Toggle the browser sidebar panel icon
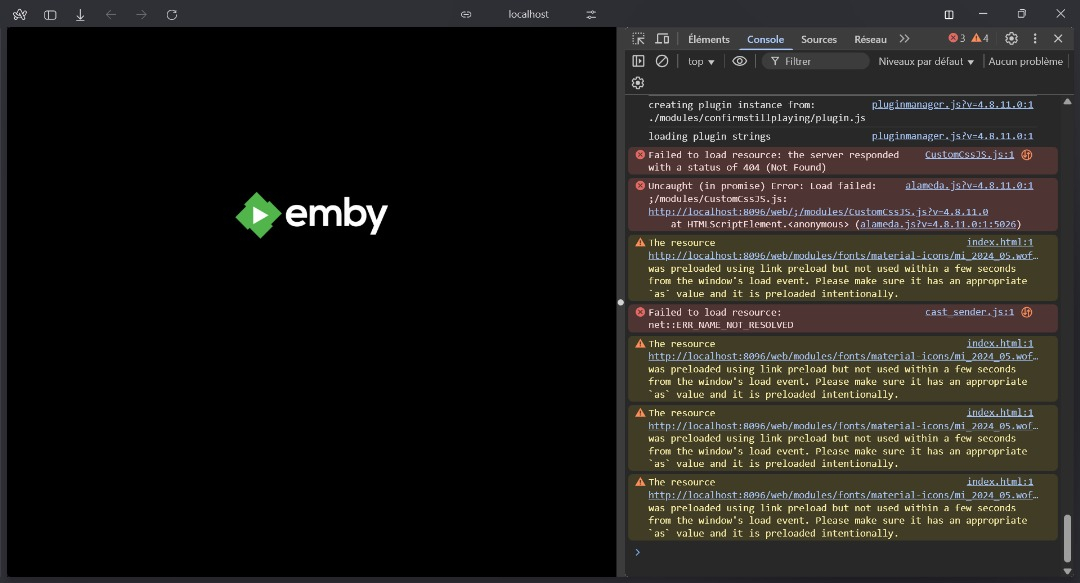1080x583 pixels. (x=50, y=15)
